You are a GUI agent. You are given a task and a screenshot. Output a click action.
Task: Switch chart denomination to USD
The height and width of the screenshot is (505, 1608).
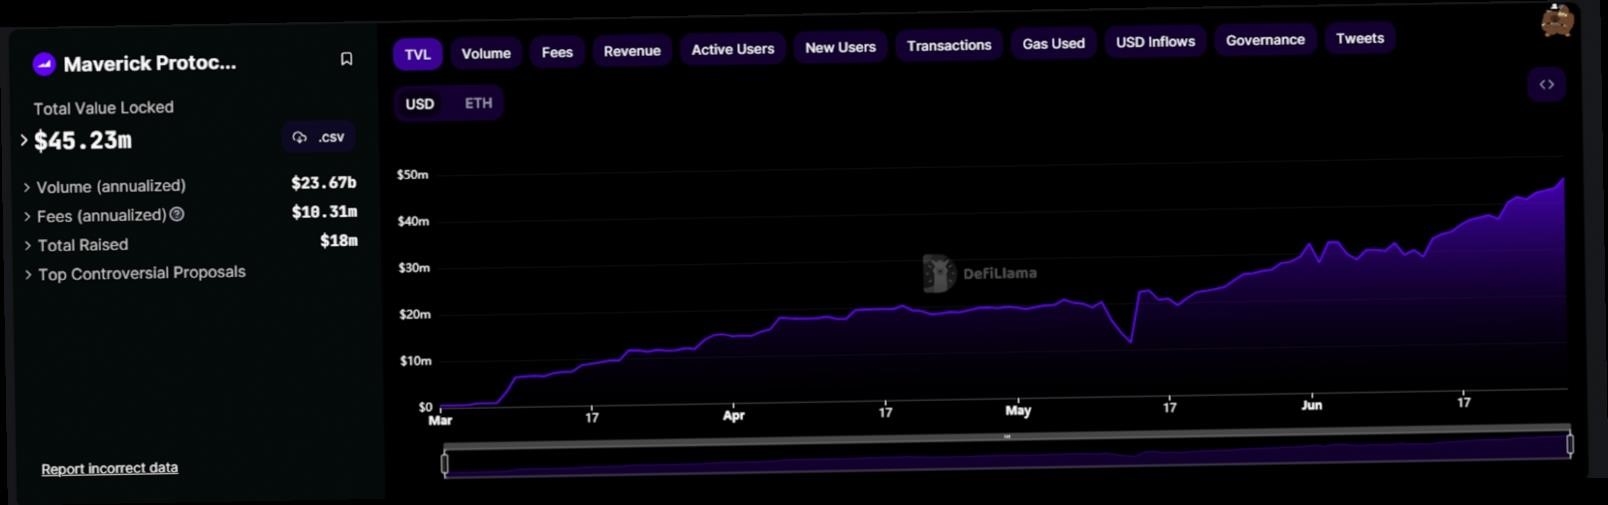click(x=420, y=104)
